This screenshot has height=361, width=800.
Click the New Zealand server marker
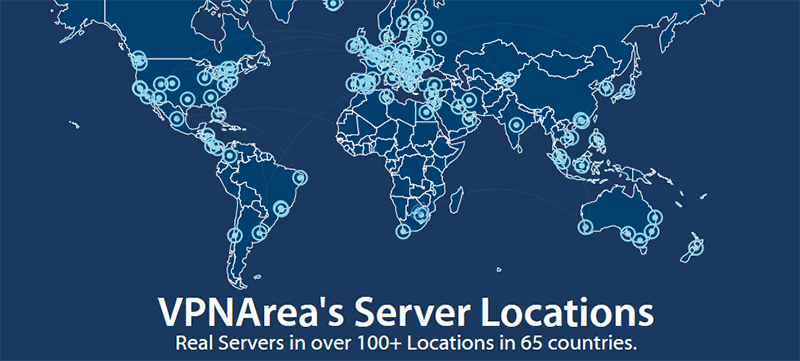[x=695, y=248]
